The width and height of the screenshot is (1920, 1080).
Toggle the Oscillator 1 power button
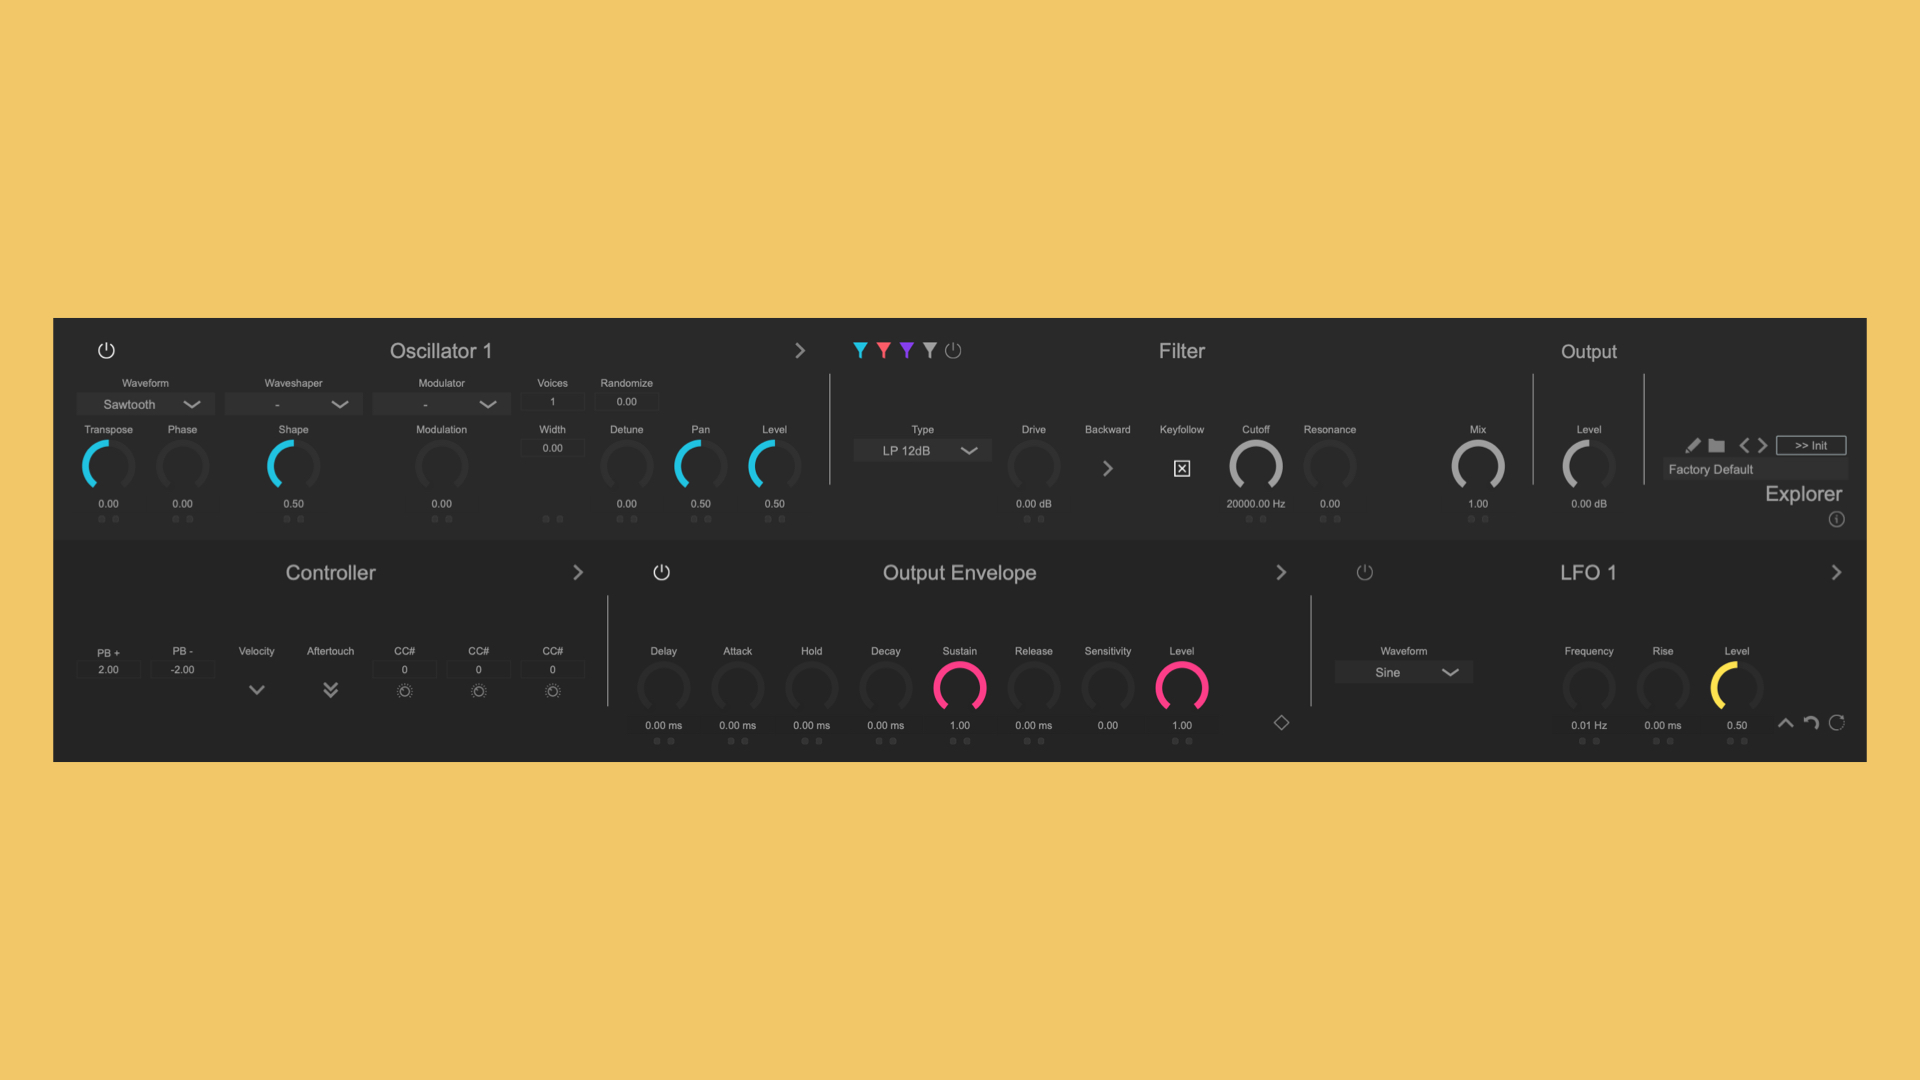pos(106,350)
